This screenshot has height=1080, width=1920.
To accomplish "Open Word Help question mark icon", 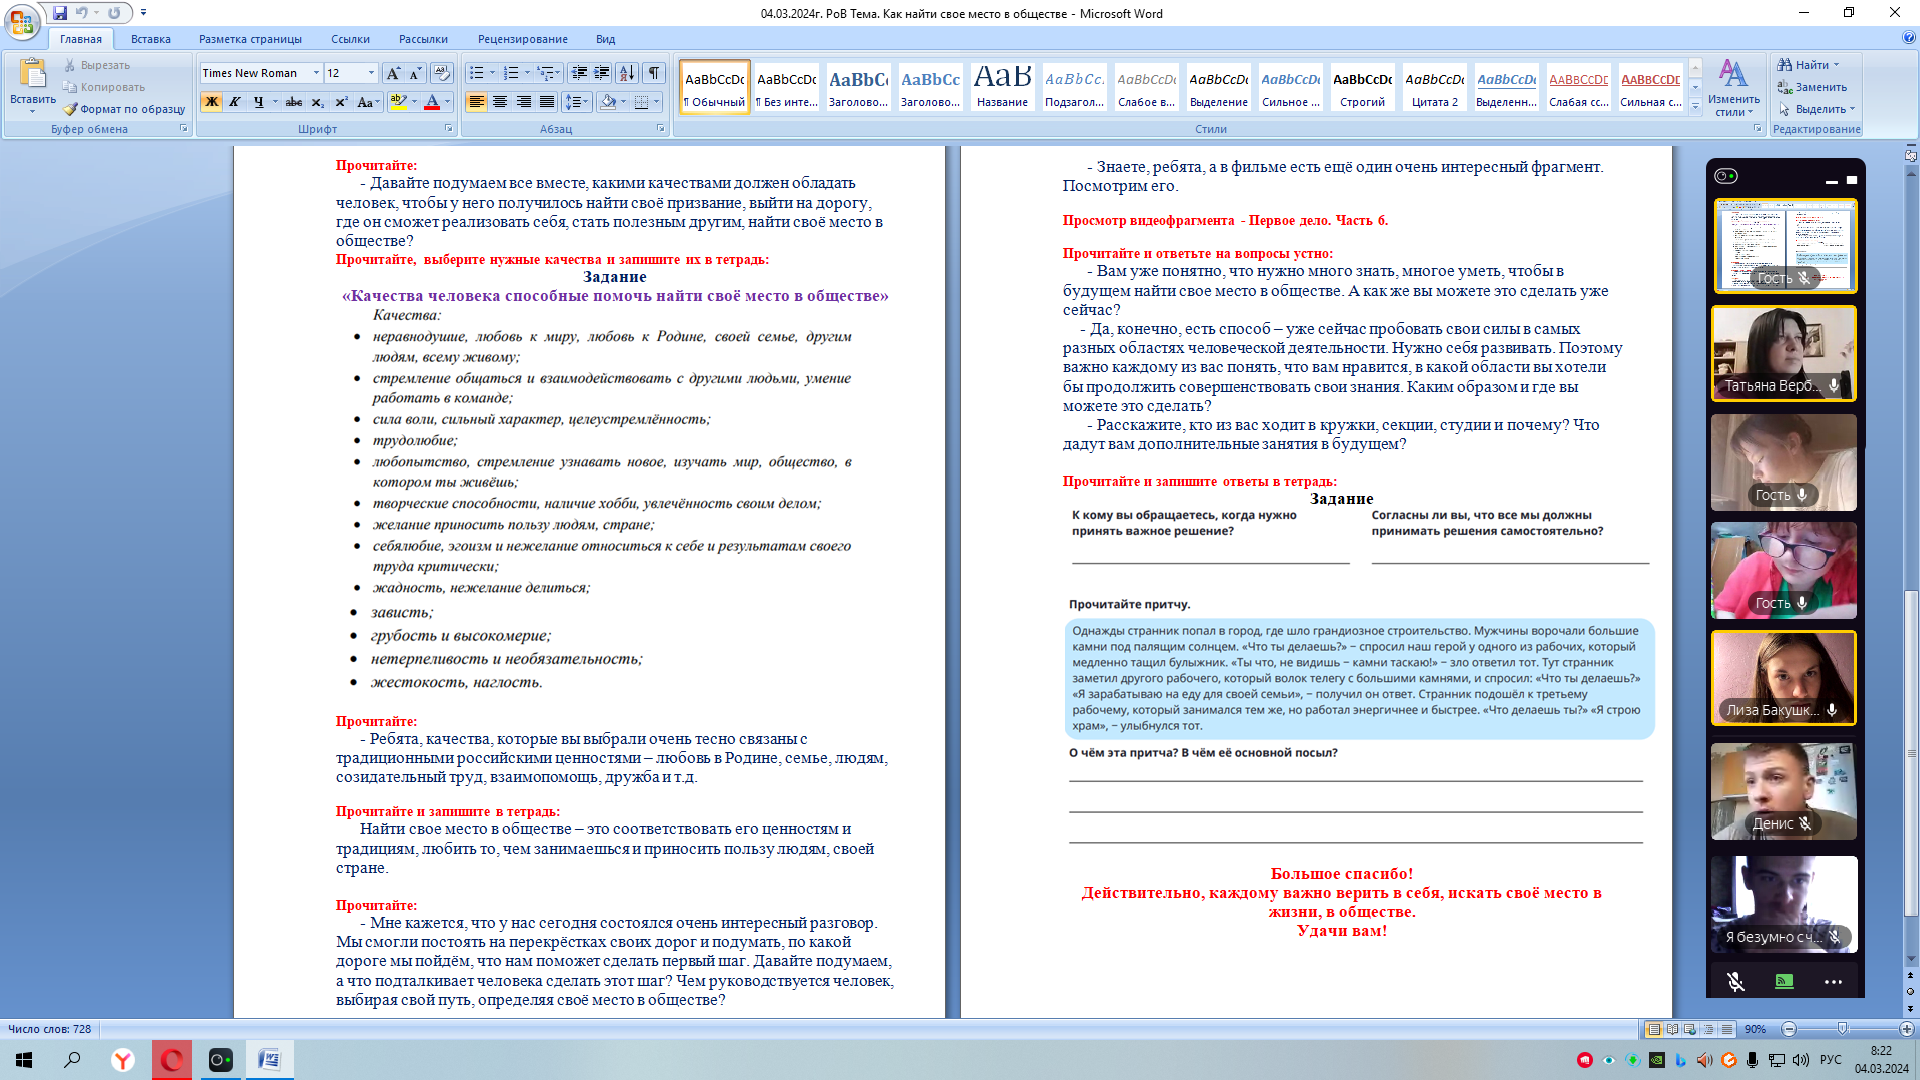I will click(x=1908, y=38).
